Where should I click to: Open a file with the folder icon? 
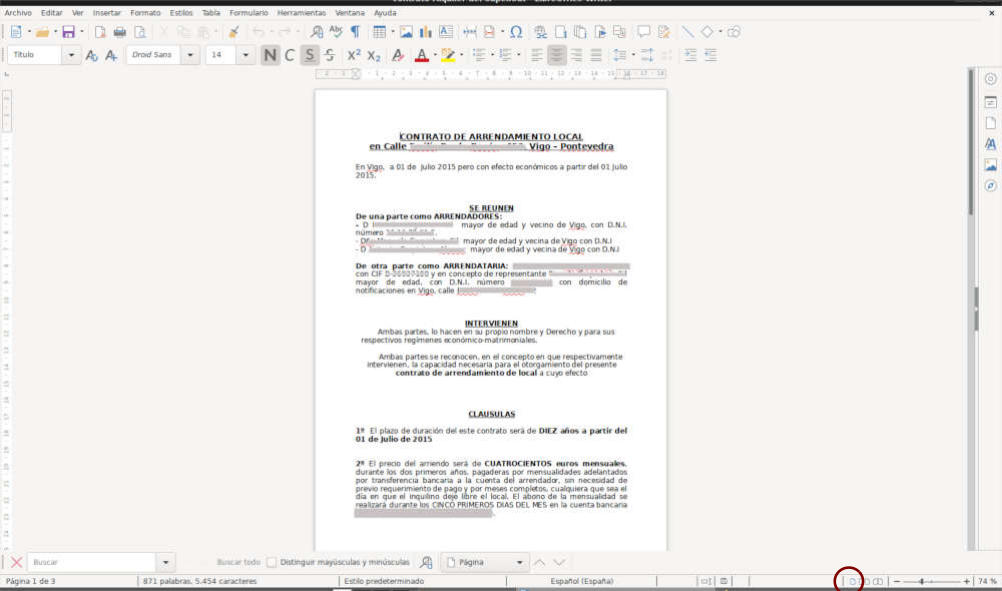click(x=42, y=32)
